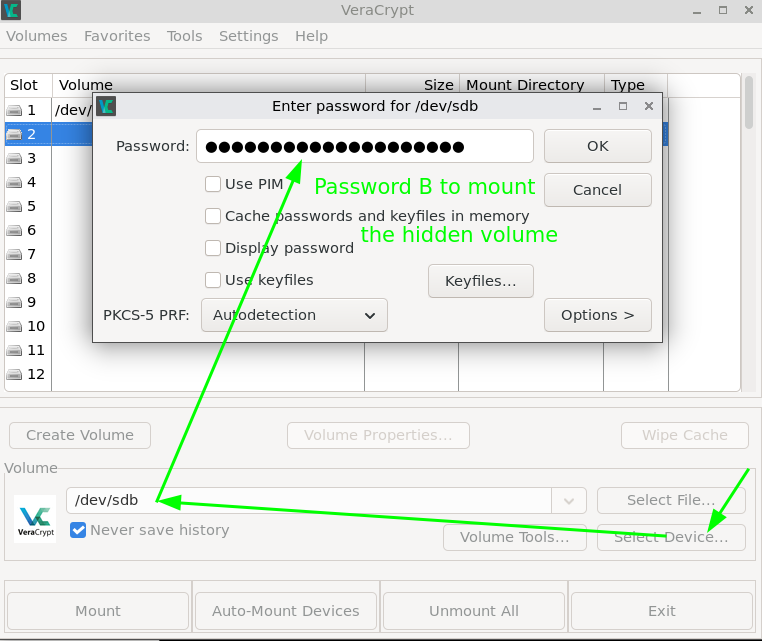The width and height of the screenshot is (762, 641).
Task: Select the drive icon for slot 12
Action: pos(14,374)
